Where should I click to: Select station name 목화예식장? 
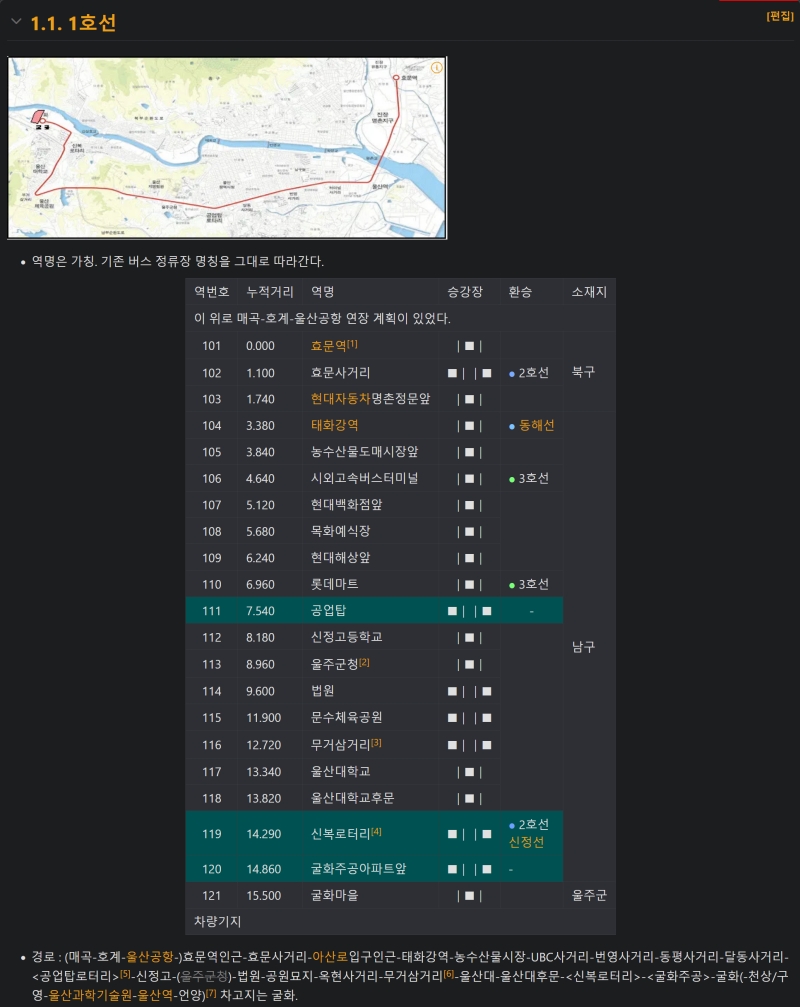pyautogui.click(x=340, y=531)
